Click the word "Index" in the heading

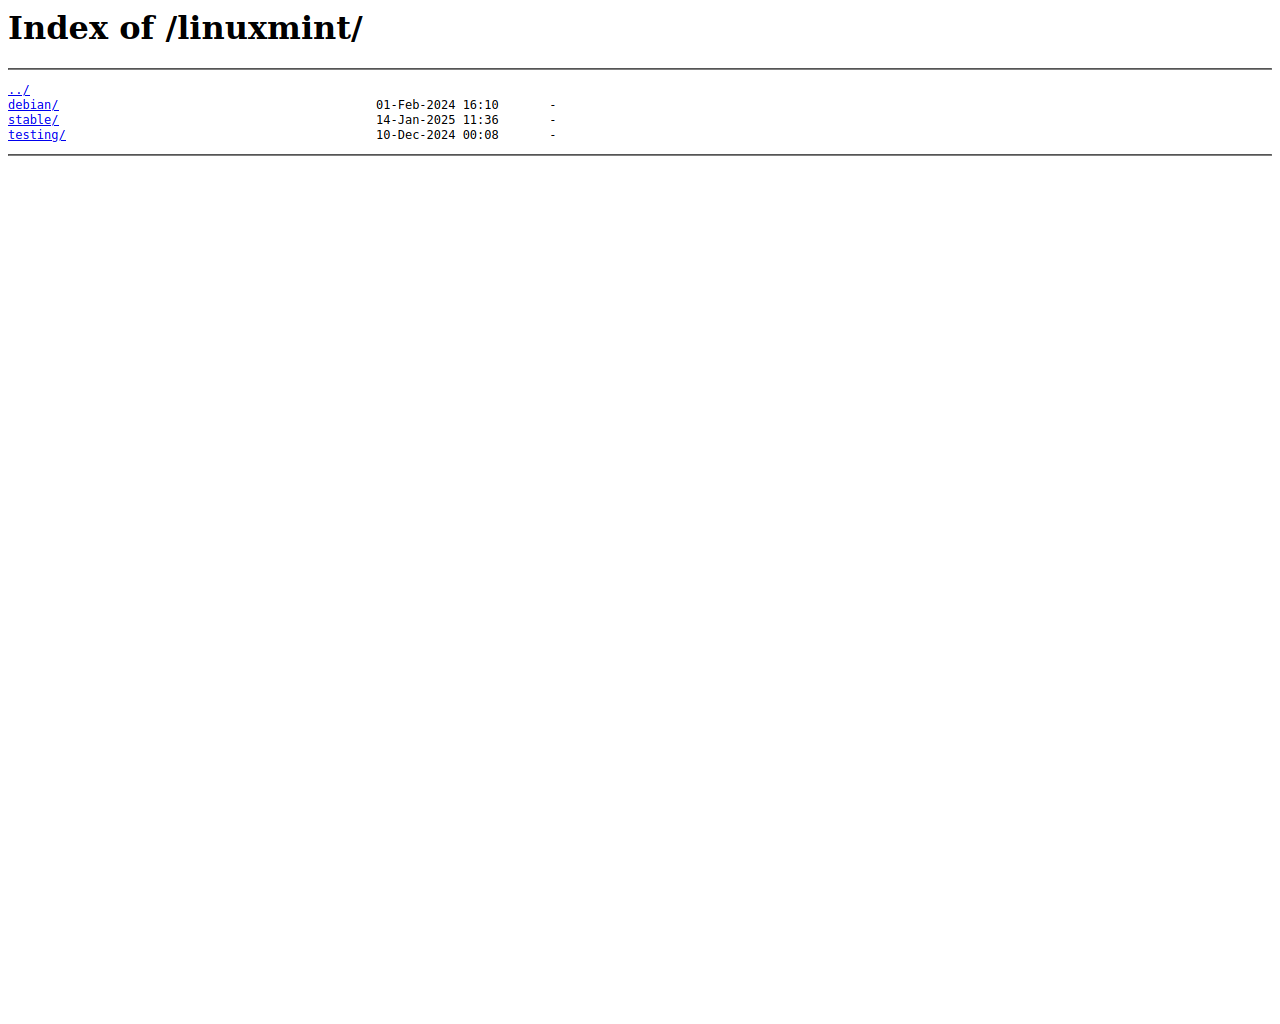pos(58,28)
